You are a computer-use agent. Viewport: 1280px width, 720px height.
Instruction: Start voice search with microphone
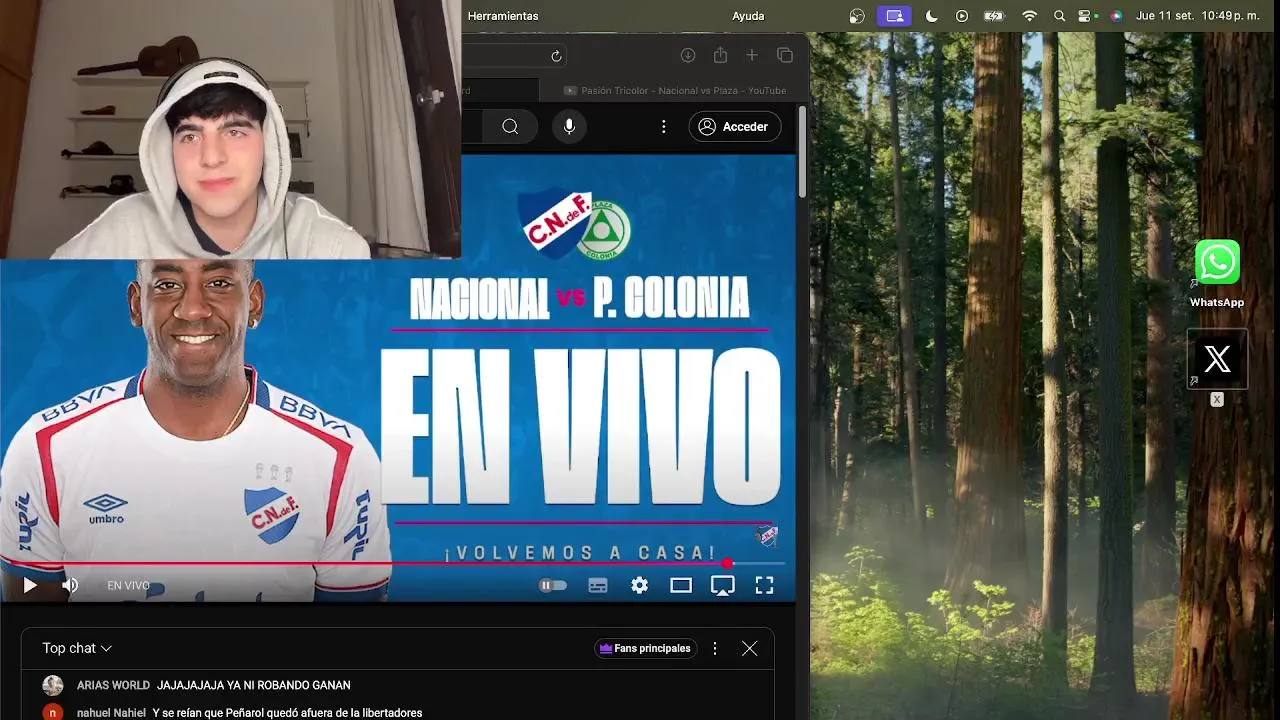point(569,126)
